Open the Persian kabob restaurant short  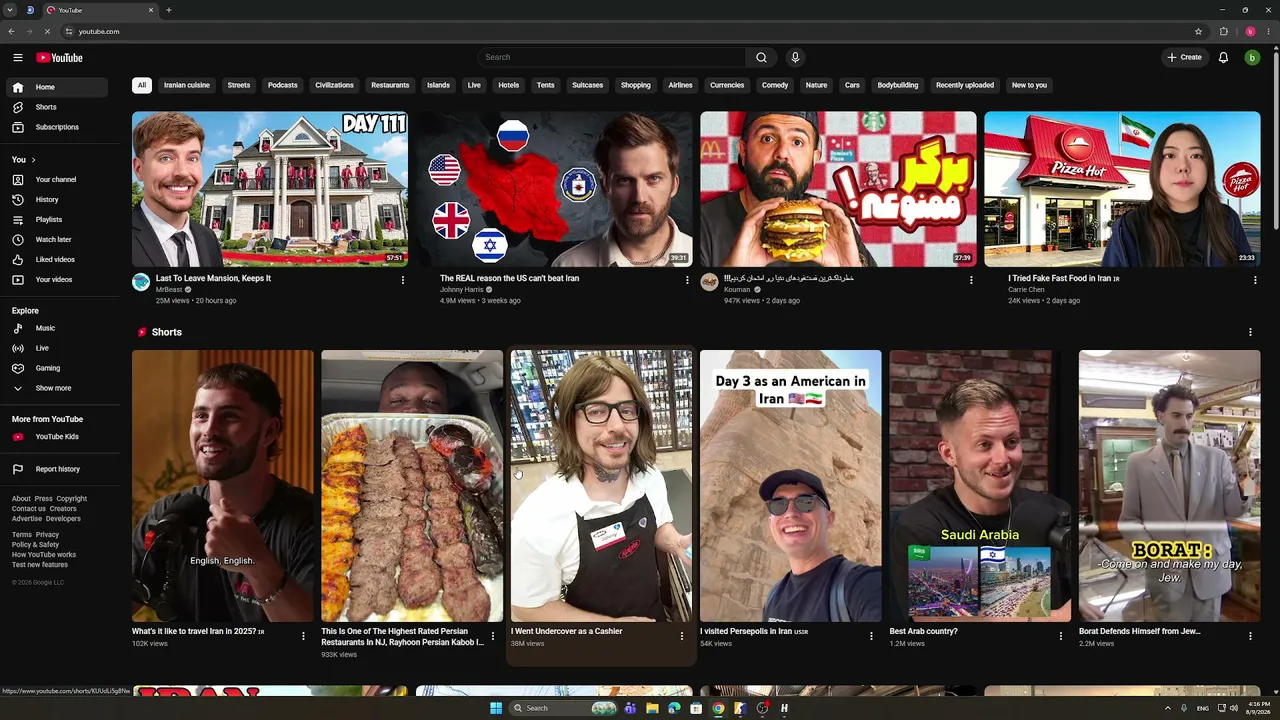click(x=412, y=486)
